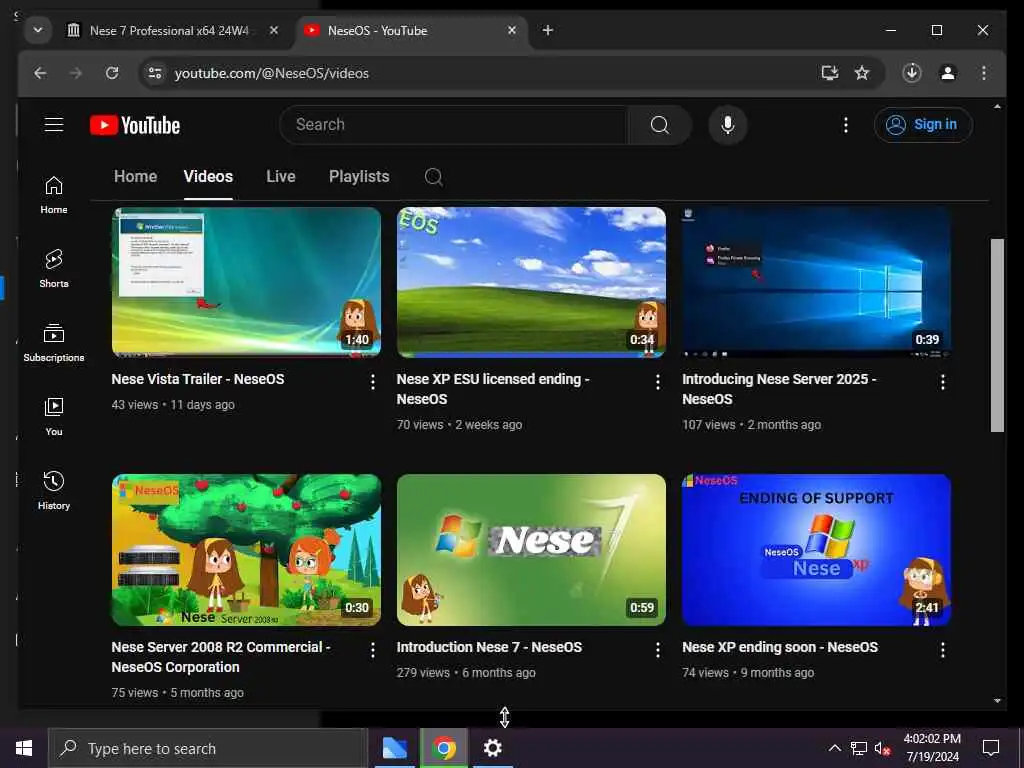Switch to the Live channel tab
The image size is (1024, 768).
281,176
